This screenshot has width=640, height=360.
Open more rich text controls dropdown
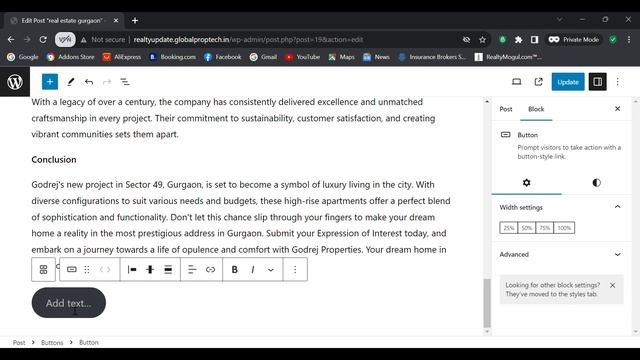click(x=271, y=269)
